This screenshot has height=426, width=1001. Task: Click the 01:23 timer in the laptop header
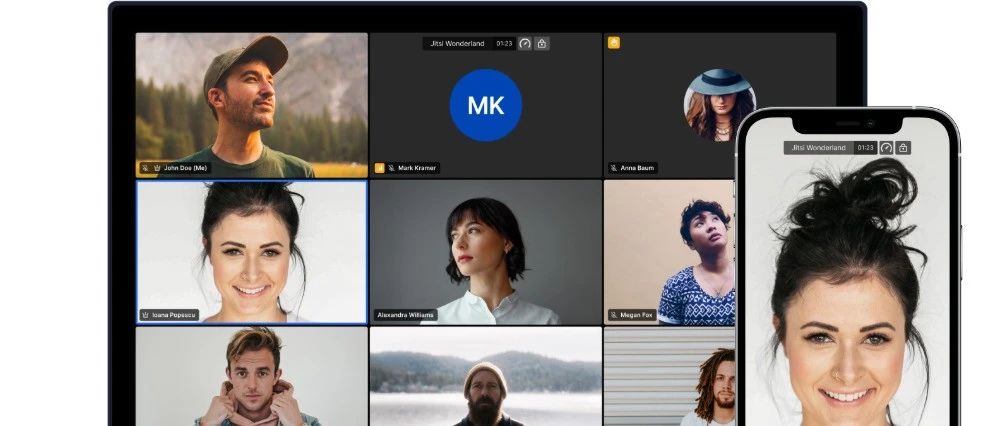(504, 43)
